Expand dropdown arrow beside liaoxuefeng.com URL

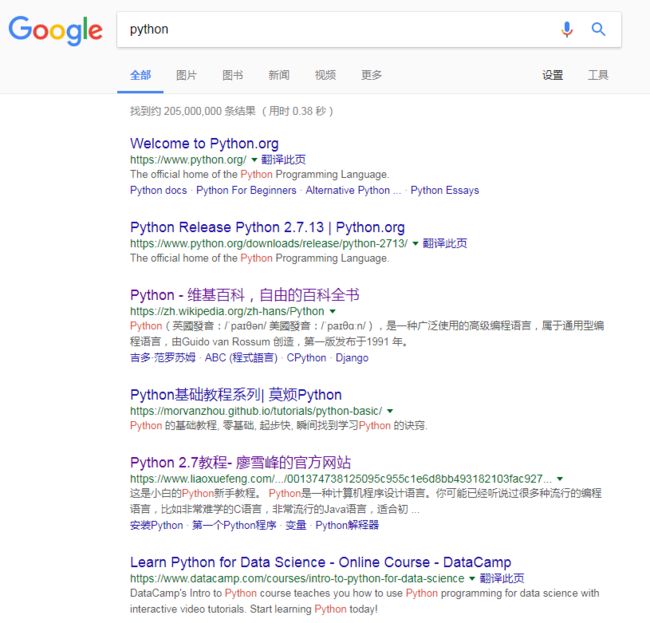tap(560, 479)
